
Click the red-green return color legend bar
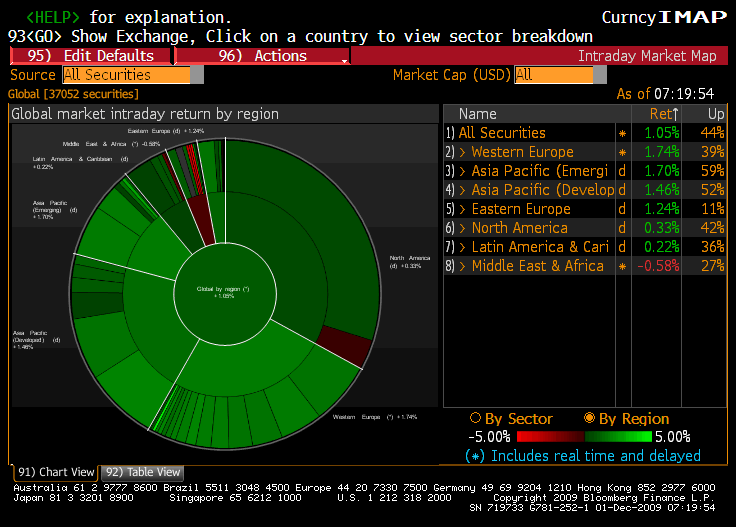point(583,437)
